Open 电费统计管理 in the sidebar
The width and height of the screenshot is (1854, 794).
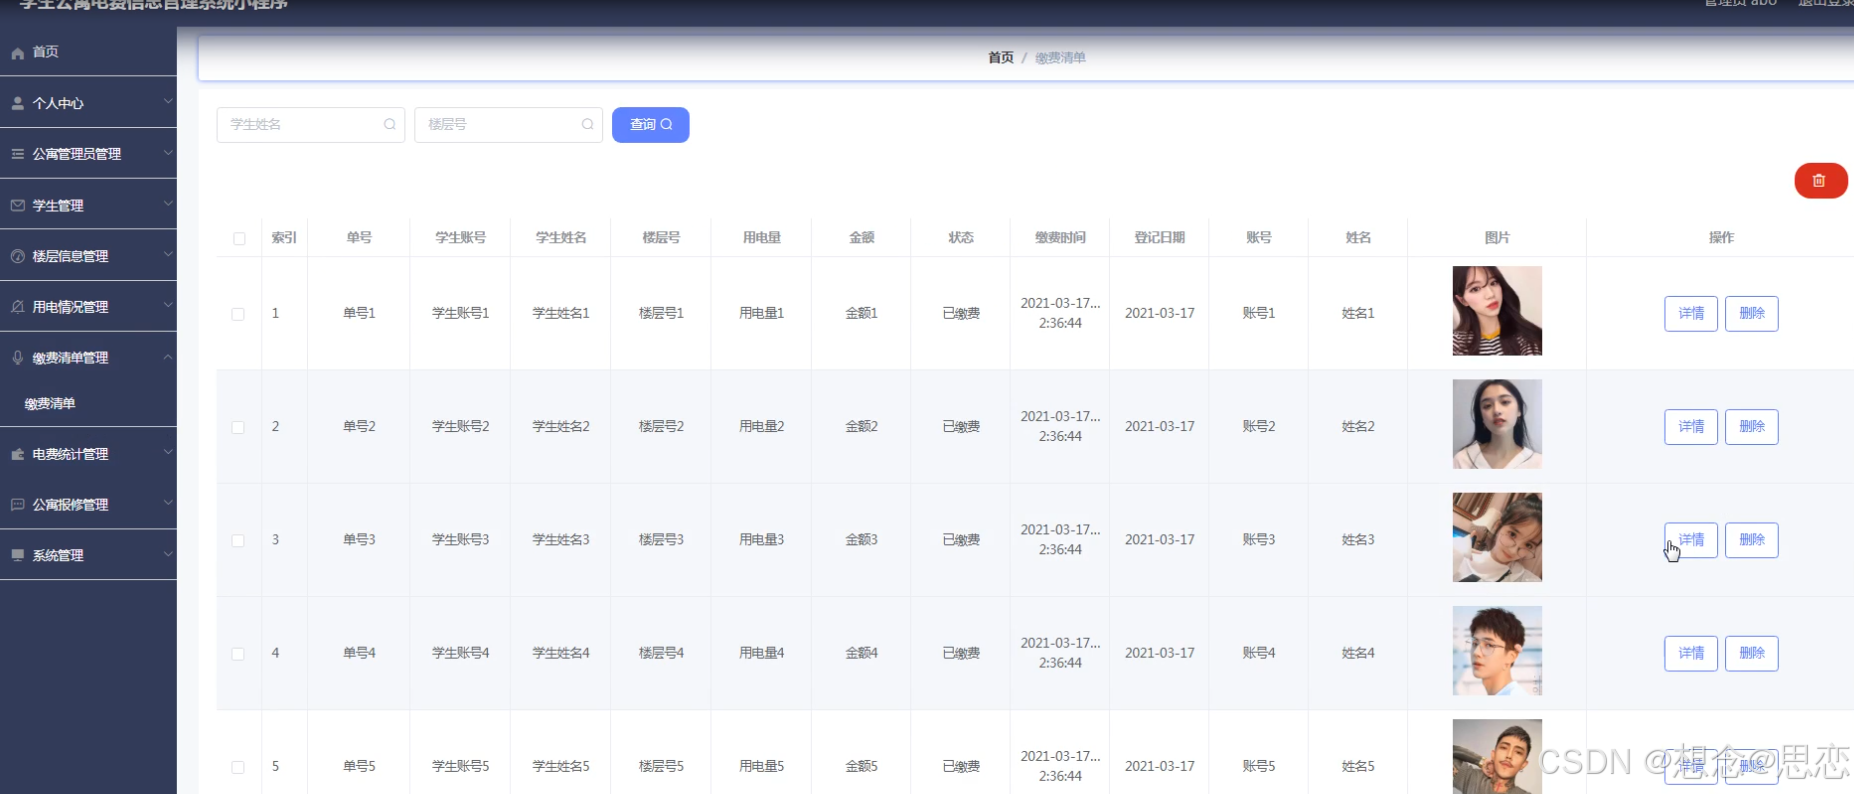(88, 454)
